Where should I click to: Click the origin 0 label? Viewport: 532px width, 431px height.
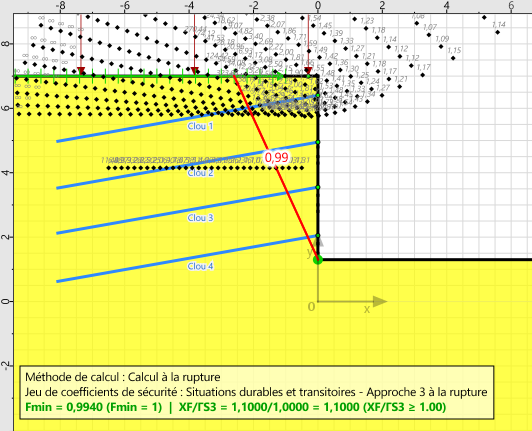(x=311, y=307)
